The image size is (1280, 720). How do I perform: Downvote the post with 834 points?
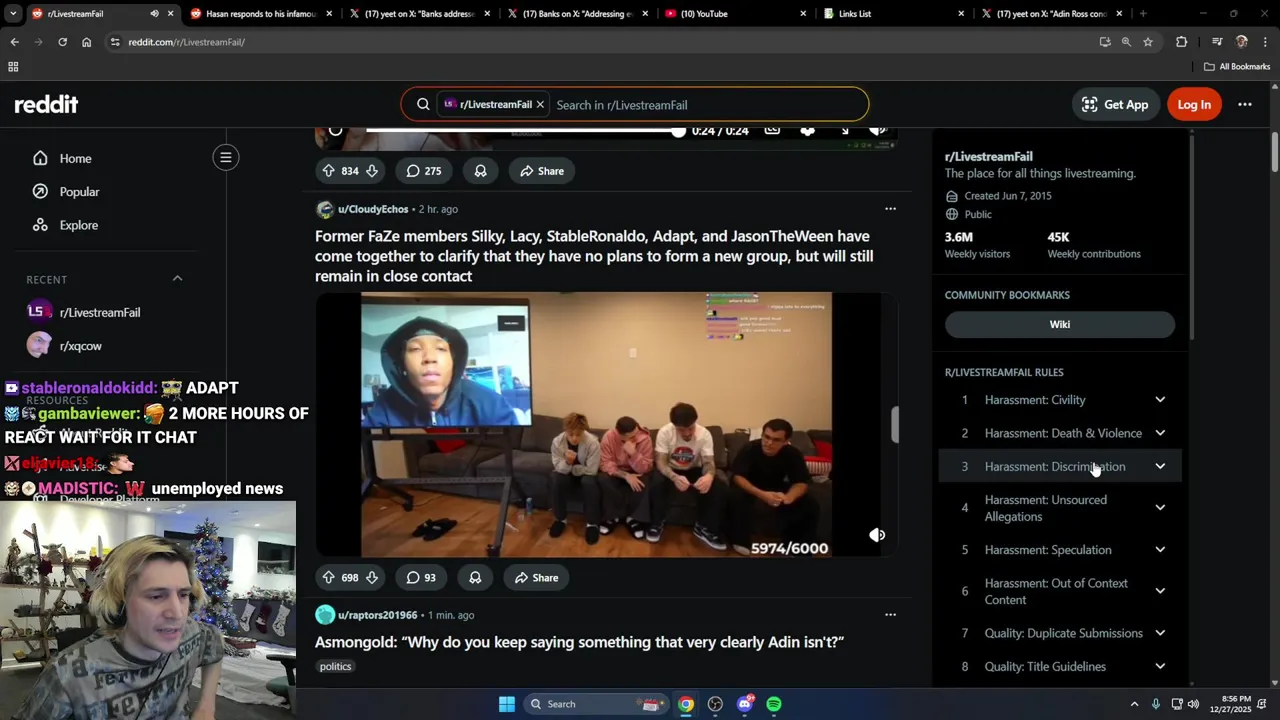tap(372, 171)
